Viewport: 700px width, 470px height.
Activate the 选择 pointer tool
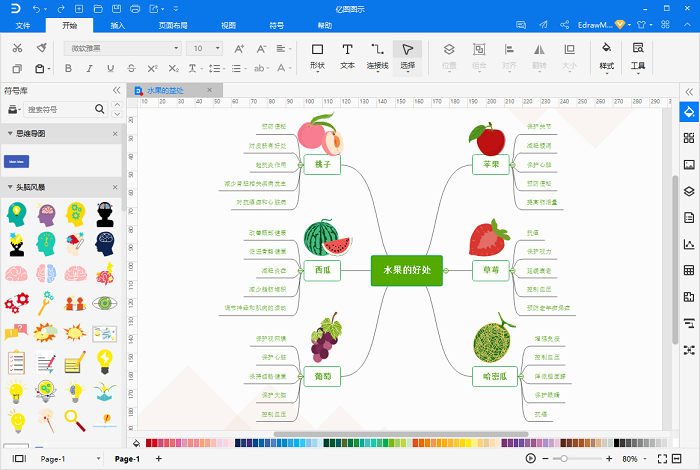(x=407, y=54)
